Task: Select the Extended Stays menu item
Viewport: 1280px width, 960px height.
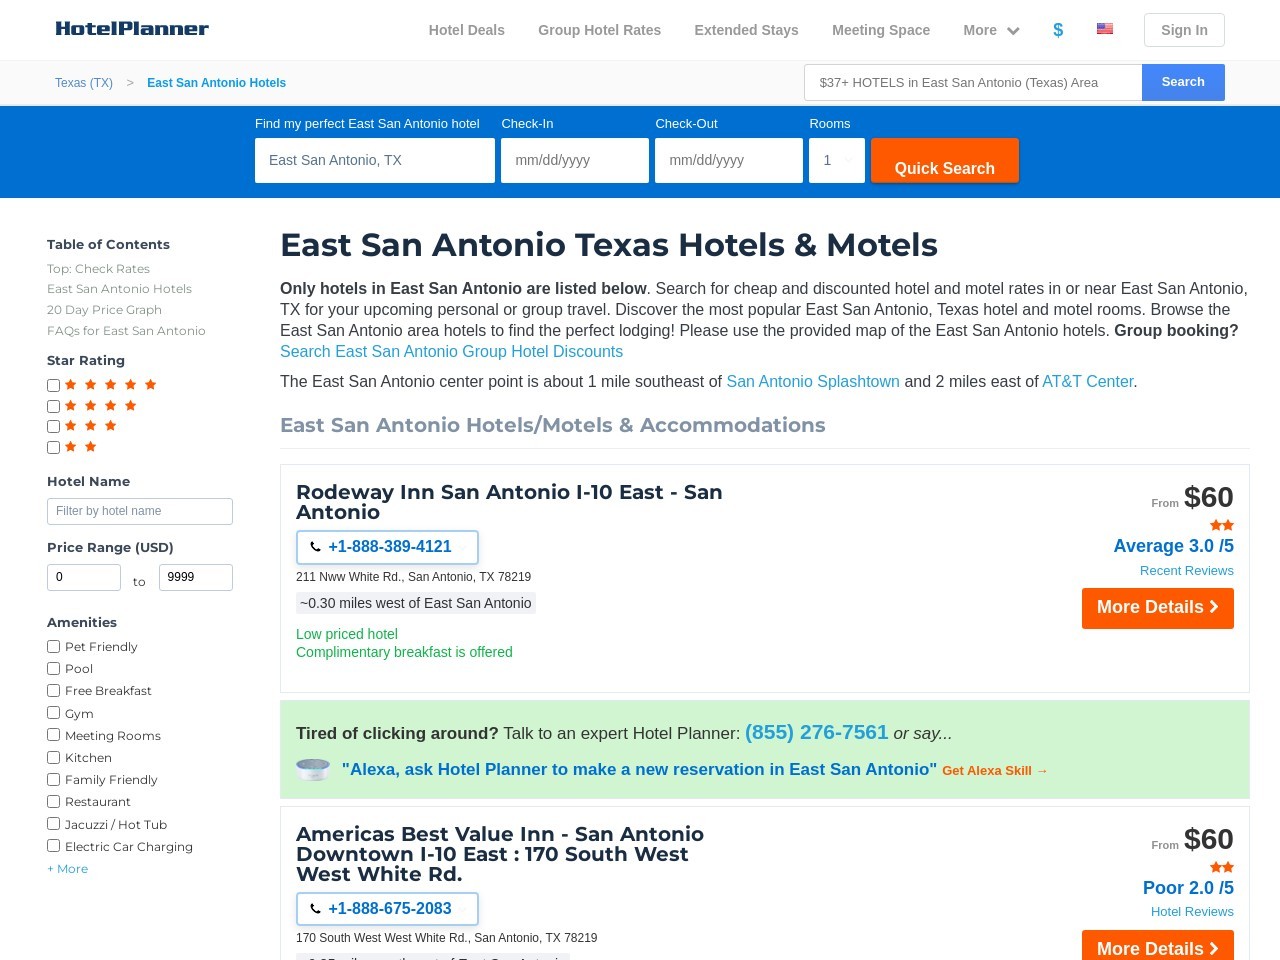Action: point(746,30)
